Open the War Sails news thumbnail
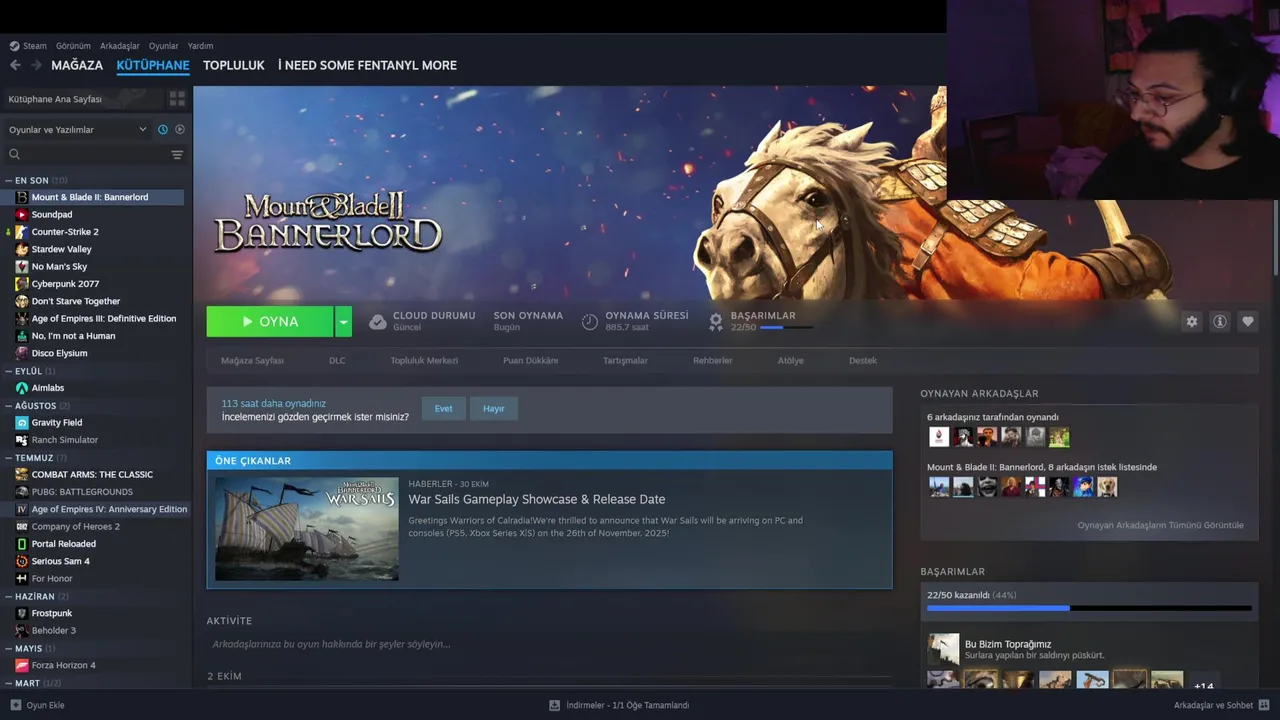The width and height of the screenshot is (1280, 720). (307, 529)
